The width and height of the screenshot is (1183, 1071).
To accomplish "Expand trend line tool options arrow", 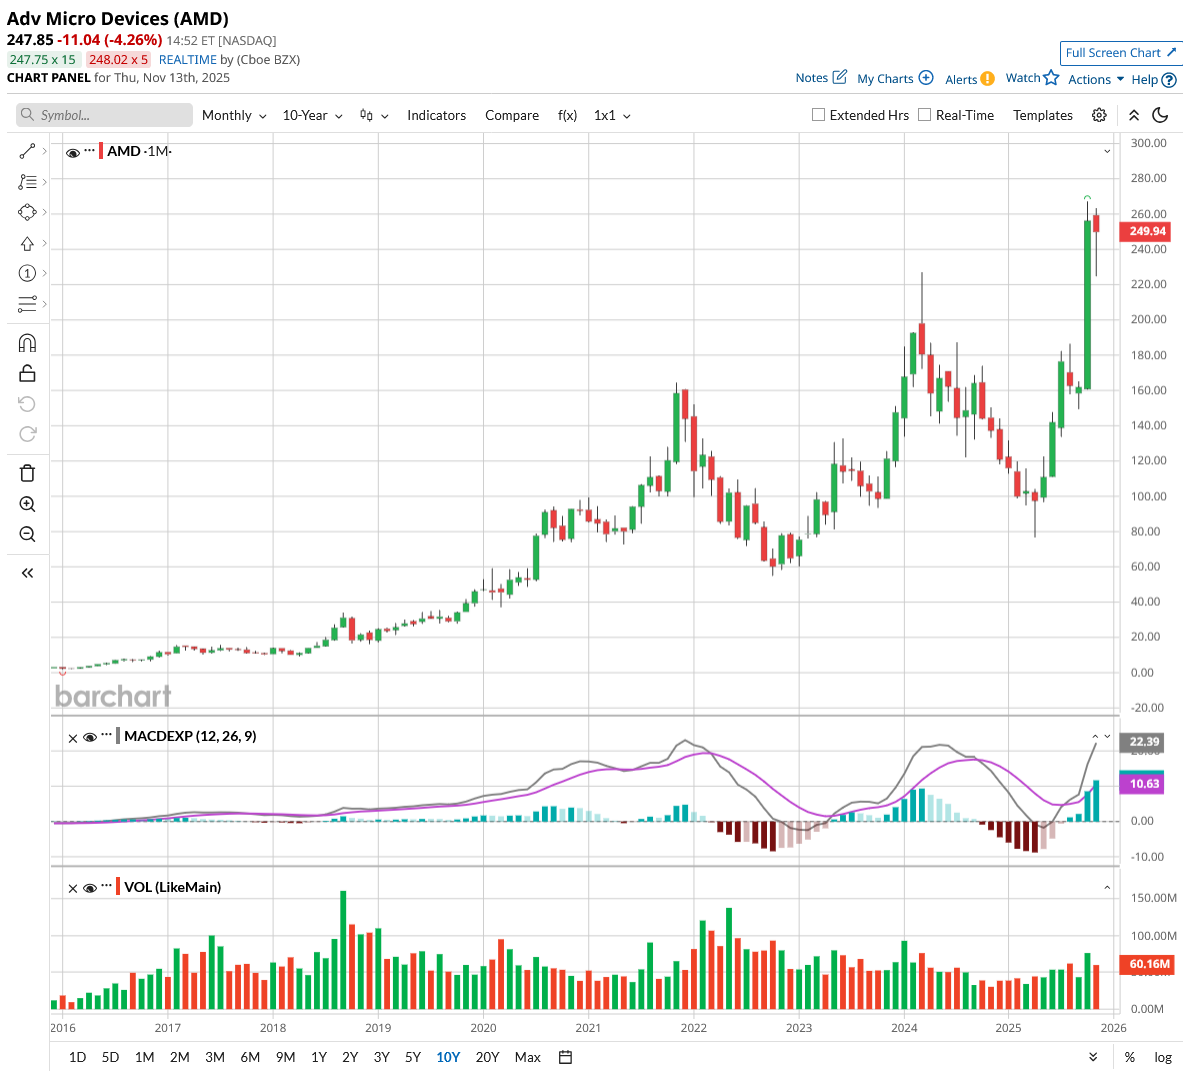I will (x=45, y=152).
